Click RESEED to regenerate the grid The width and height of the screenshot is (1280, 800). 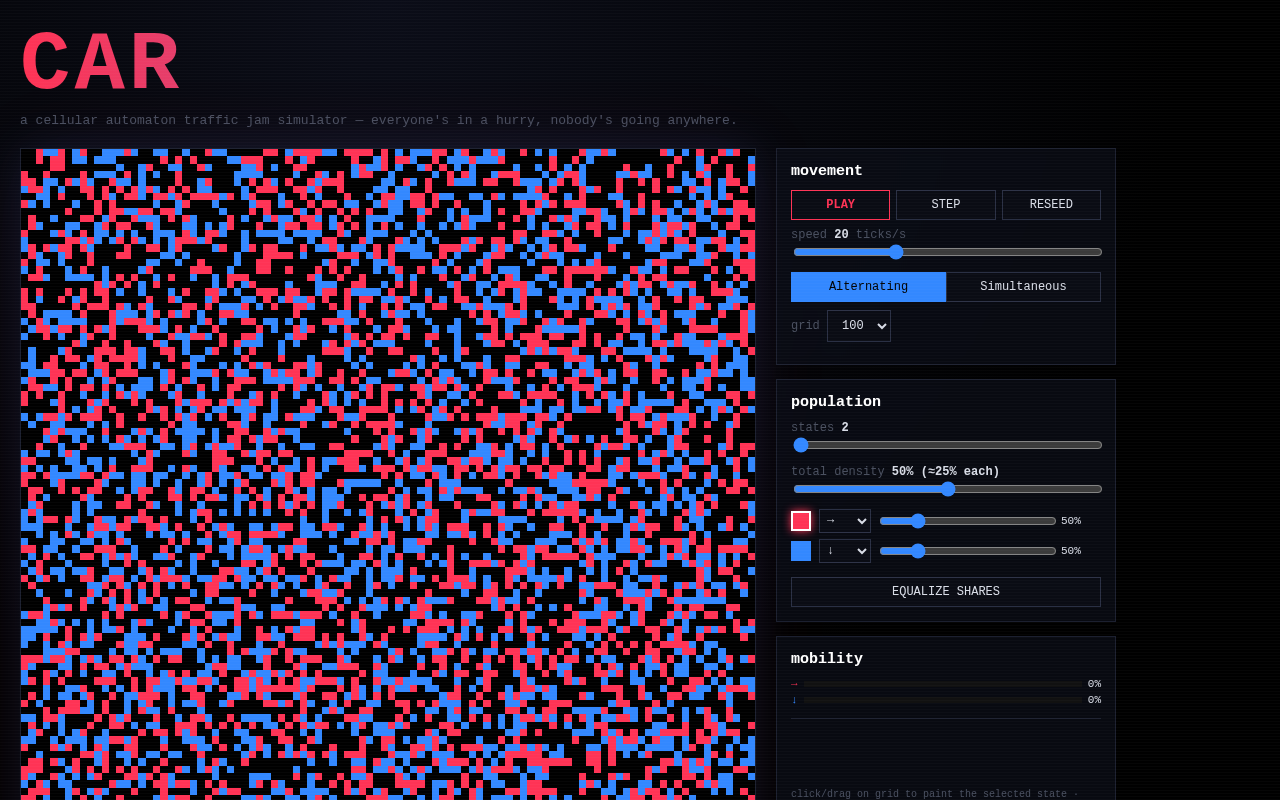(1051, 205)
